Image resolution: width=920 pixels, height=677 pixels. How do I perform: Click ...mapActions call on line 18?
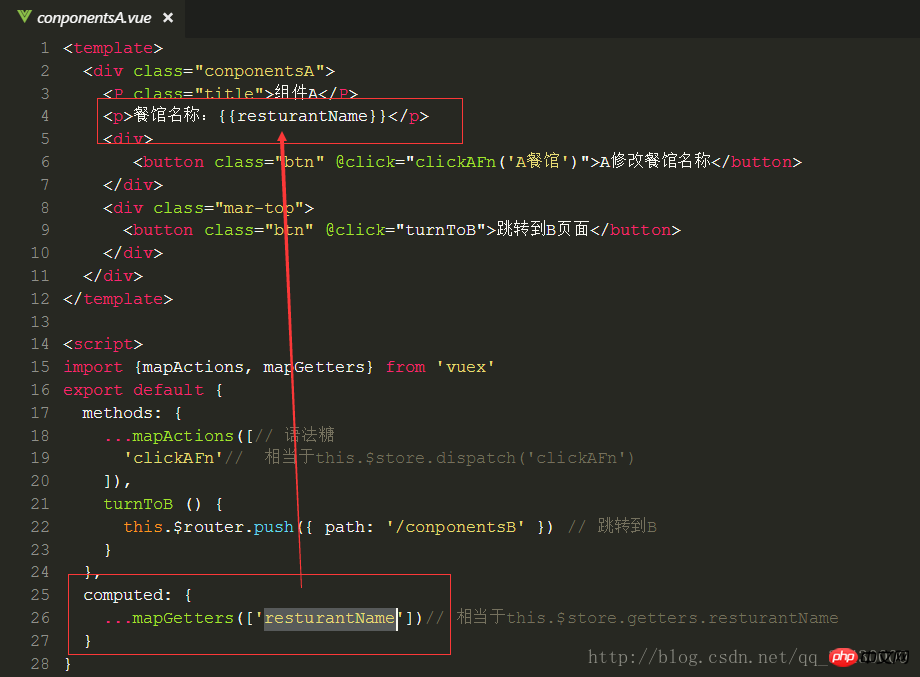pos(179,436)
